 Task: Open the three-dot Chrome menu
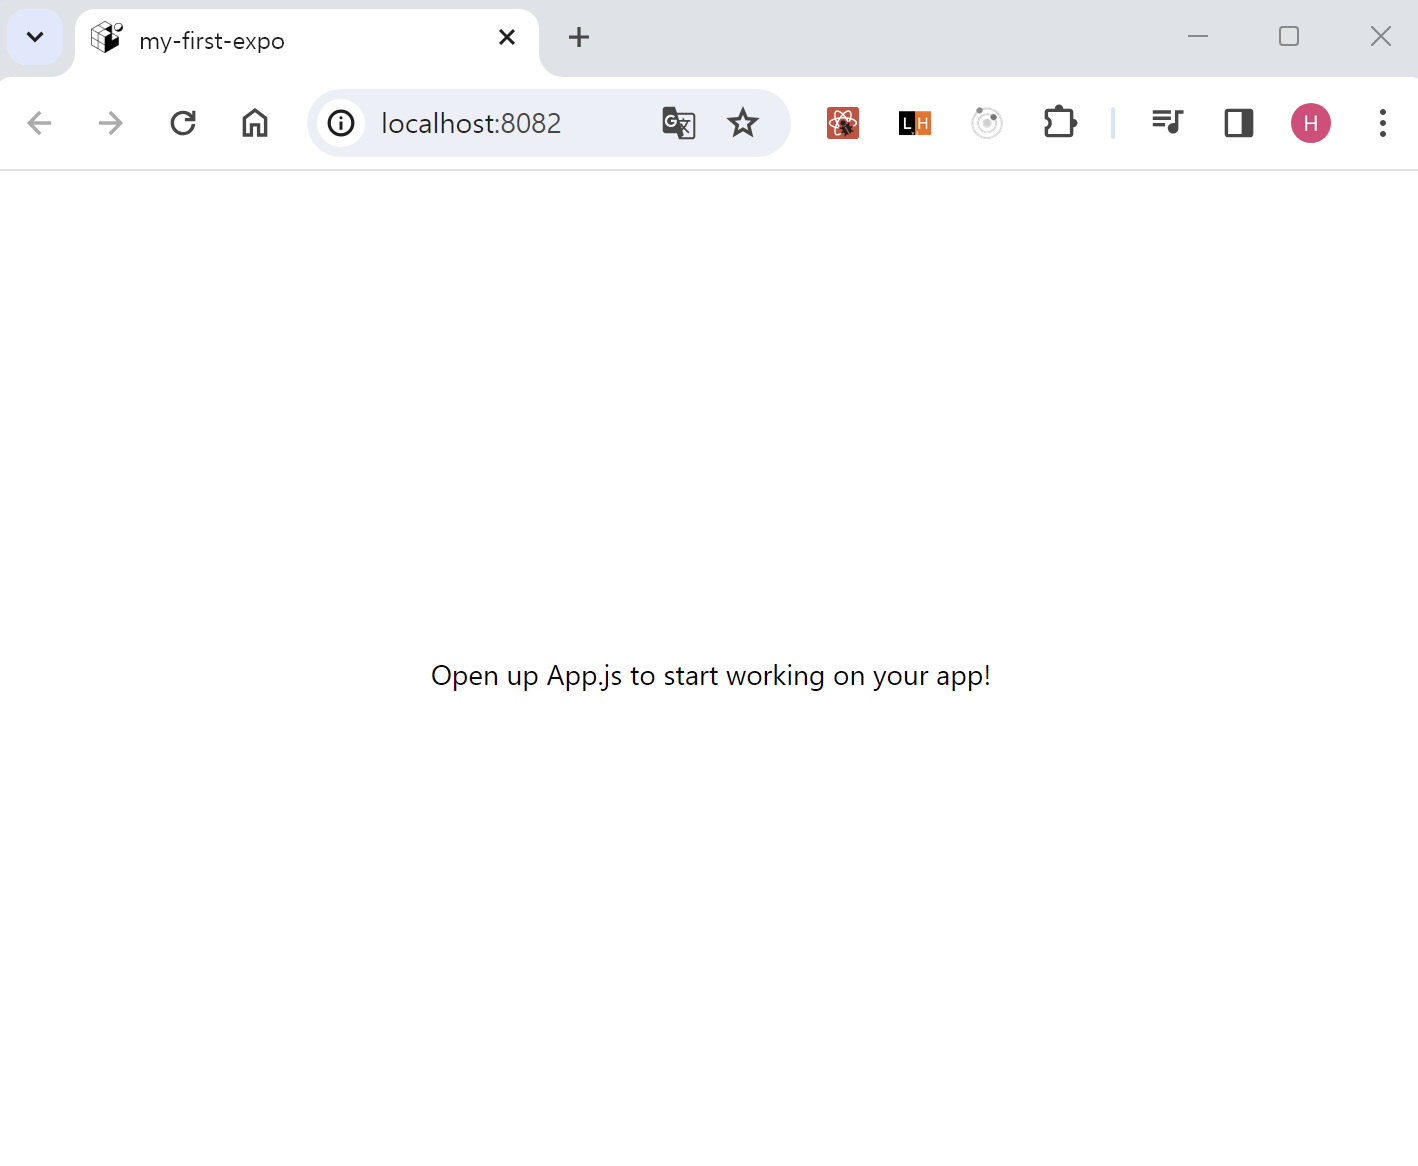[x=1382, y=122]
